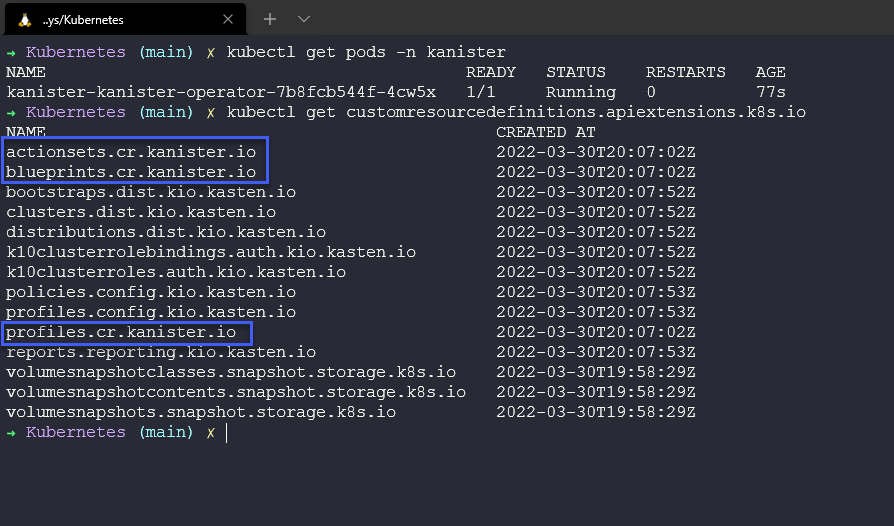Click the CREATED AT column header
The height and width of the screenshot is (526, 894).
click(x=545, y=132)
